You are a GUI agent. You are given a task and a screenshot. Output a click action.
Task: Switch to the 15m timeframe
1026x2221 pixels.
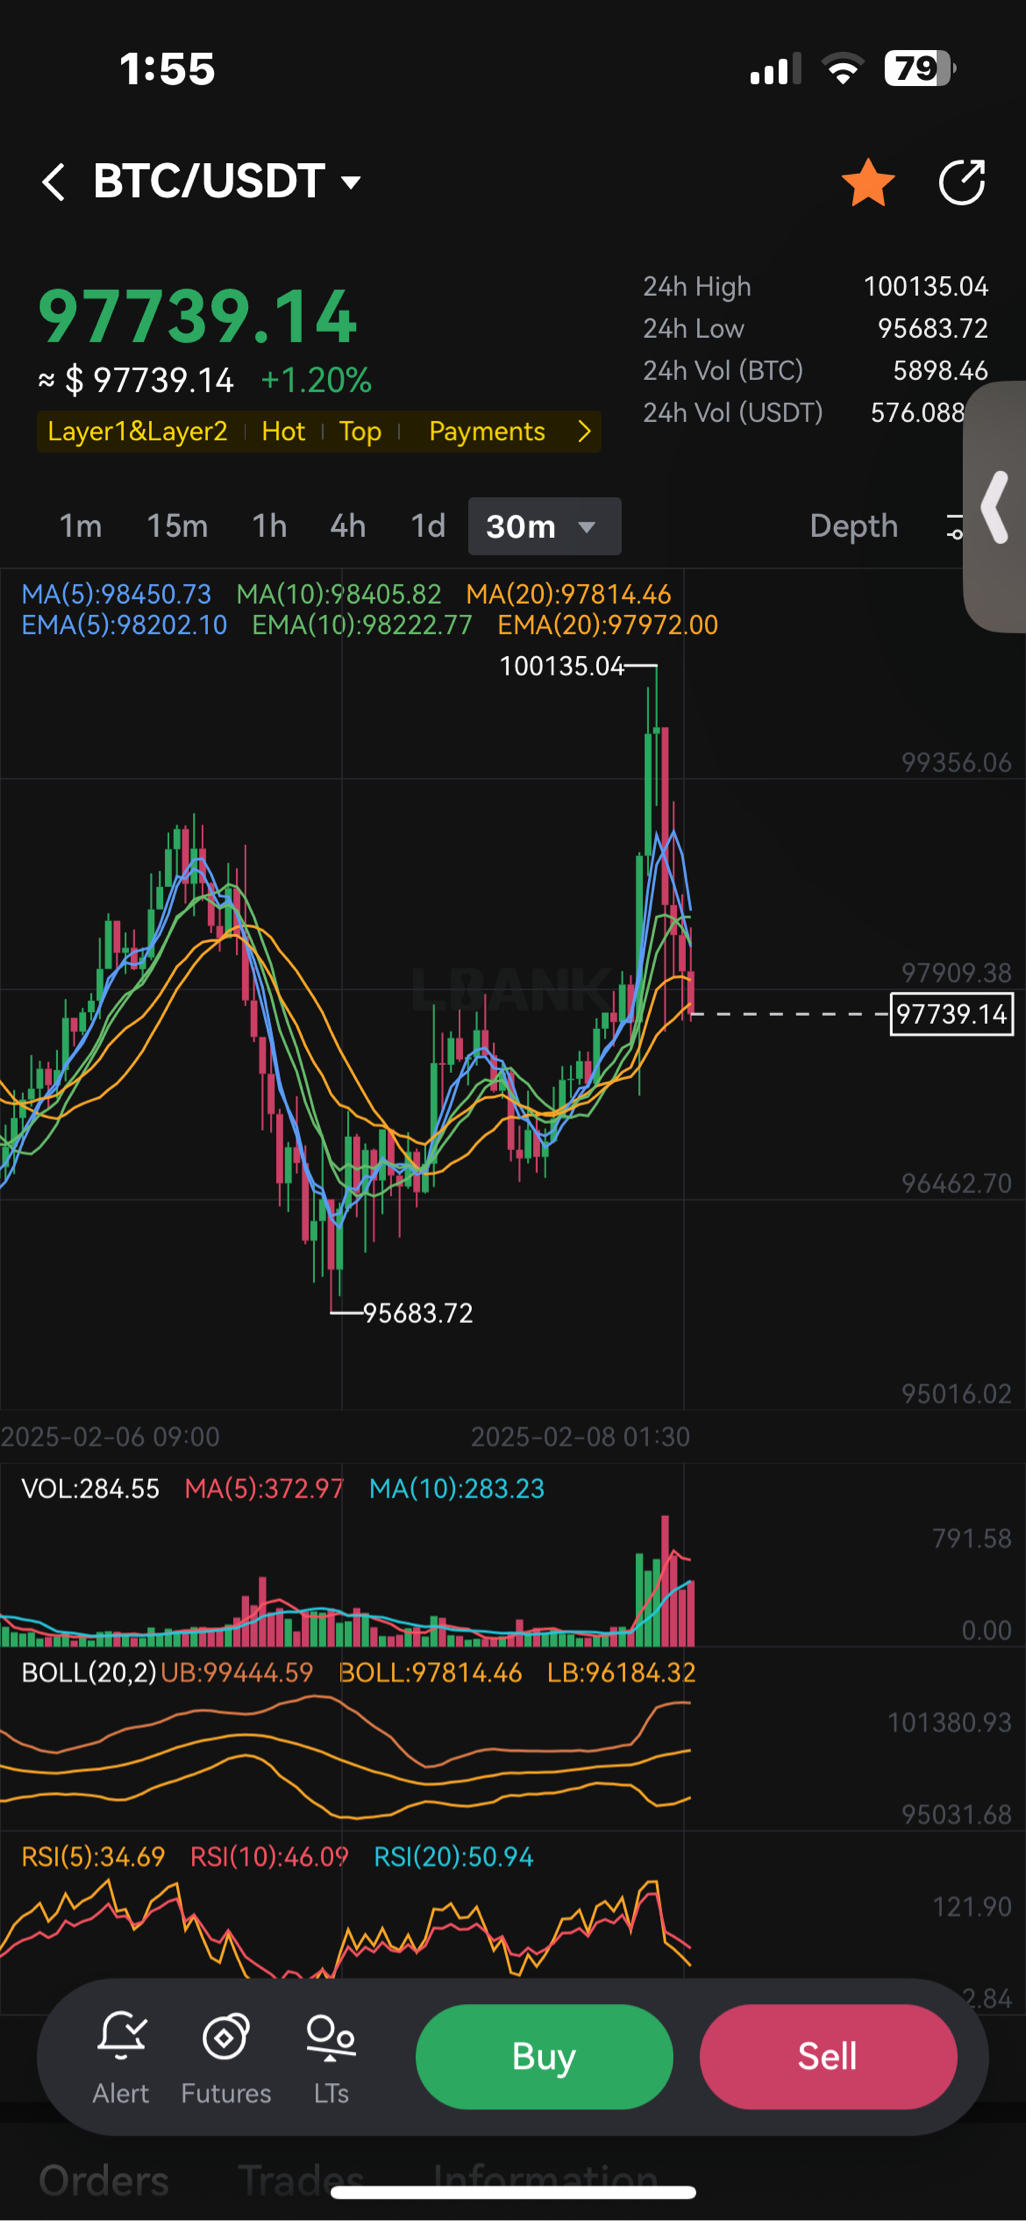pos(177,526)
